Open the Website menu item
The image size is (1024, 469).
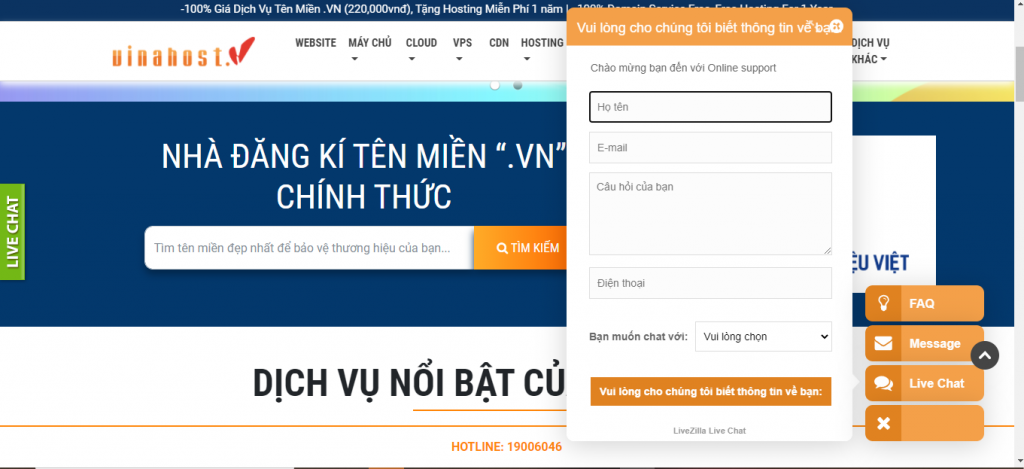(x=315, y=43)
